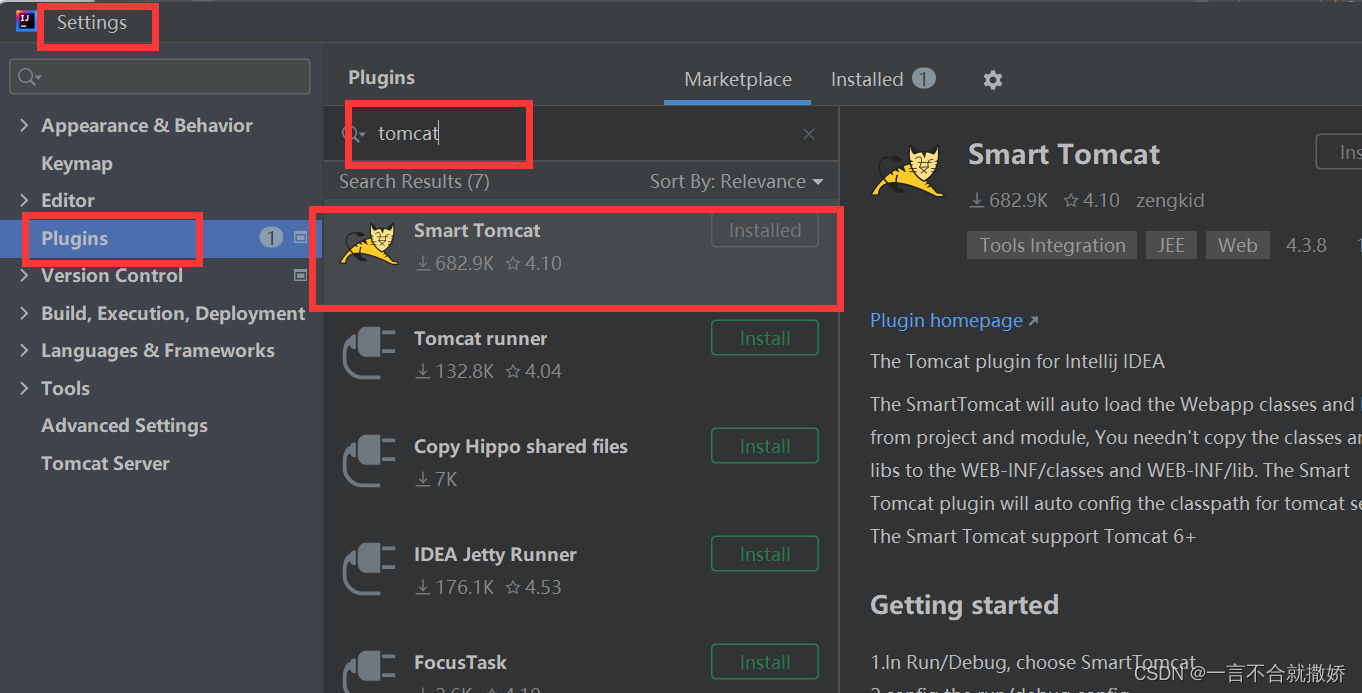Click the Copy Hippo shared files icon
Screen dimensions: 1362x693
(x=368, y=462)
